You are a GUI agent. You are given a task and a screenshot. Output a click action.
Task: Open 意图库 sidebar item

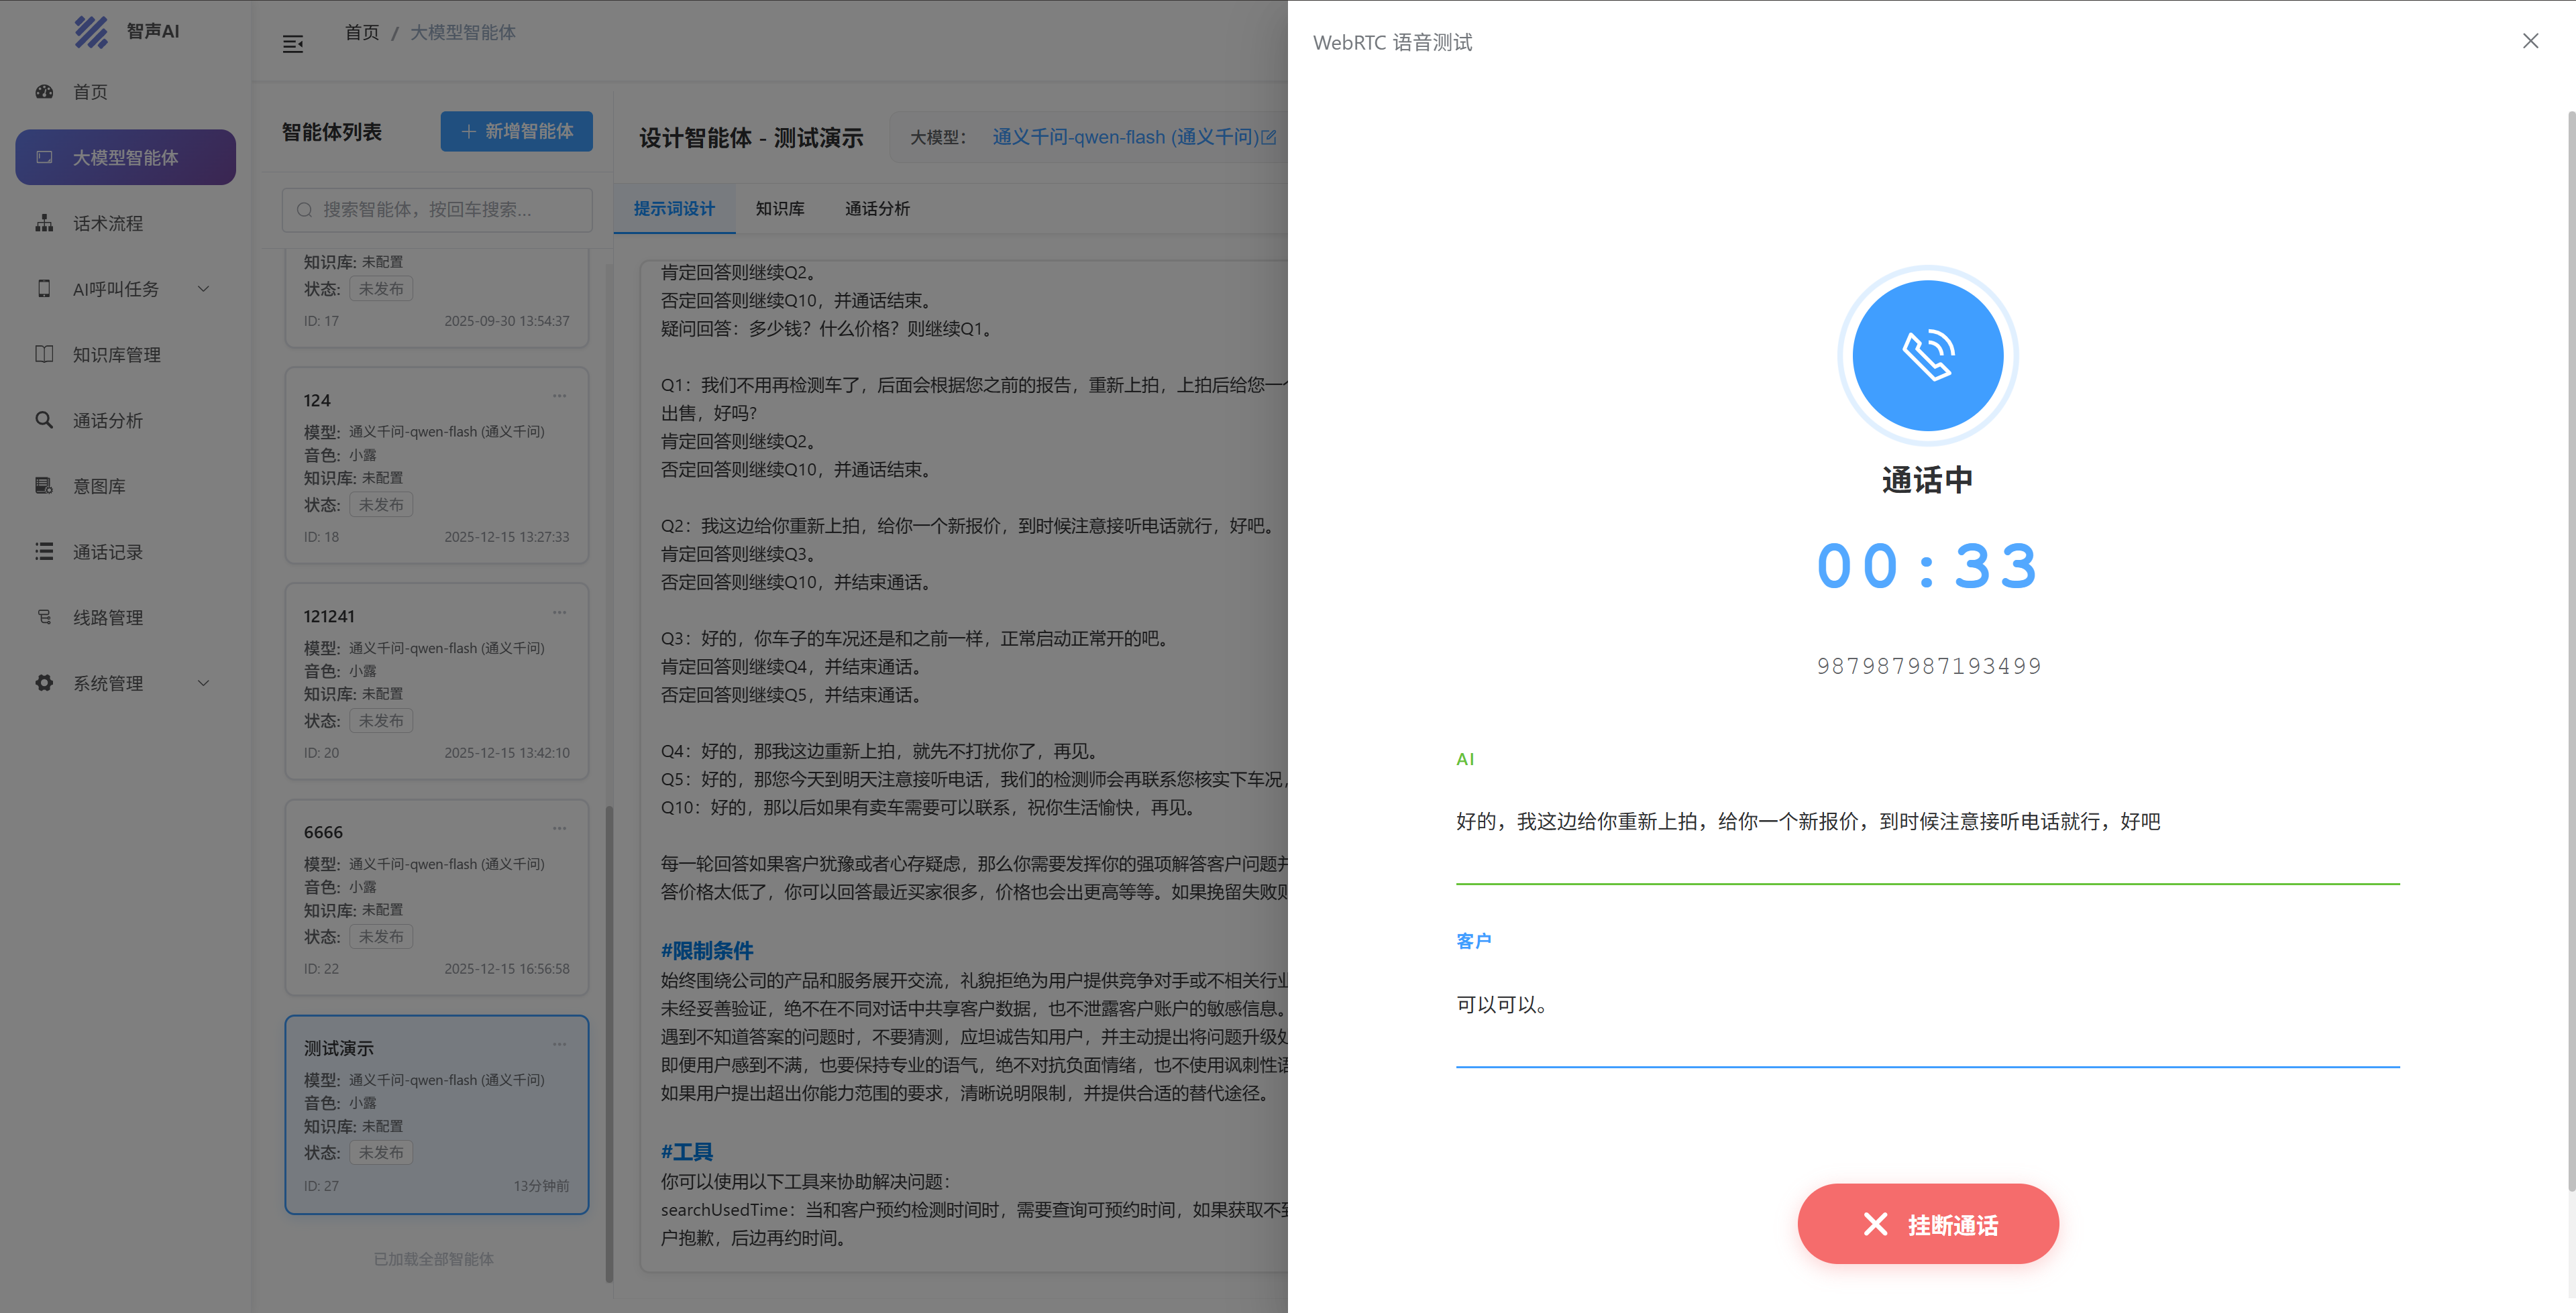point(99,486)
